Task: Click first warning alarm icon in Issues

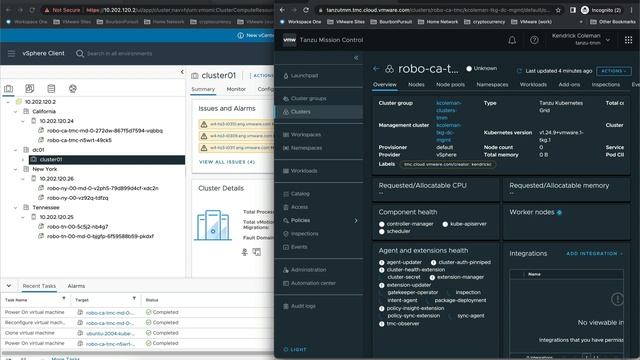Action: tap(203, 124)
